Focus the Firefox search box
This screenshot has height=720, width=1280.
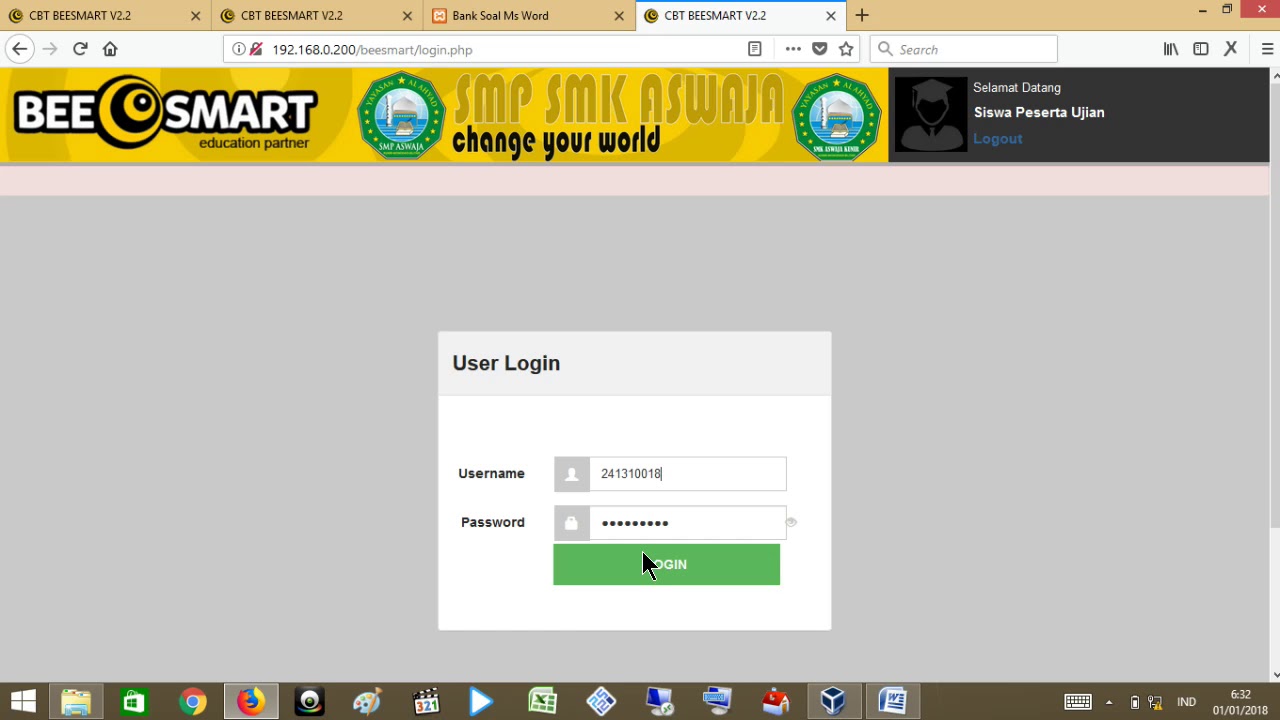964,49
